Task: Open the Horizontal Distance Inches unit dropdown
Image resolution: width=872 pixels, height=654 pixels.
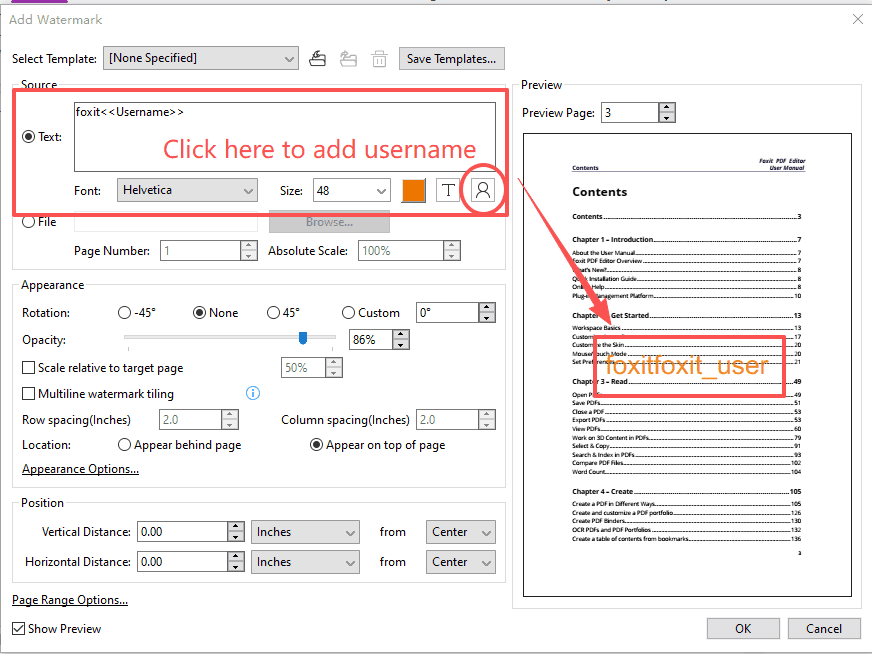Action: coord(305,562)
